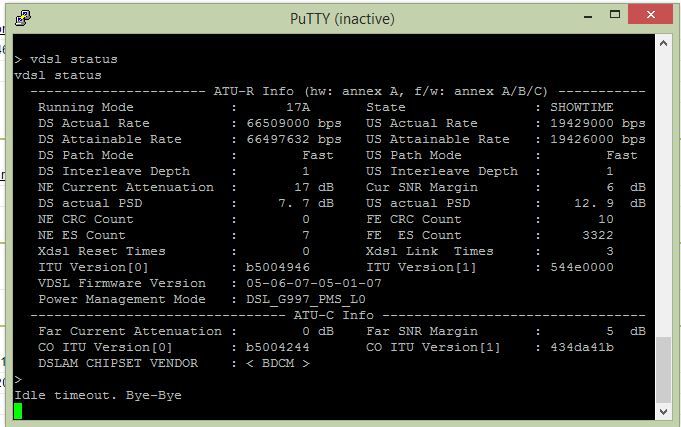This screenshot has height=427, width=681.
Task: Click the 'b5004946' ITU version value
Action: (278, 268)
